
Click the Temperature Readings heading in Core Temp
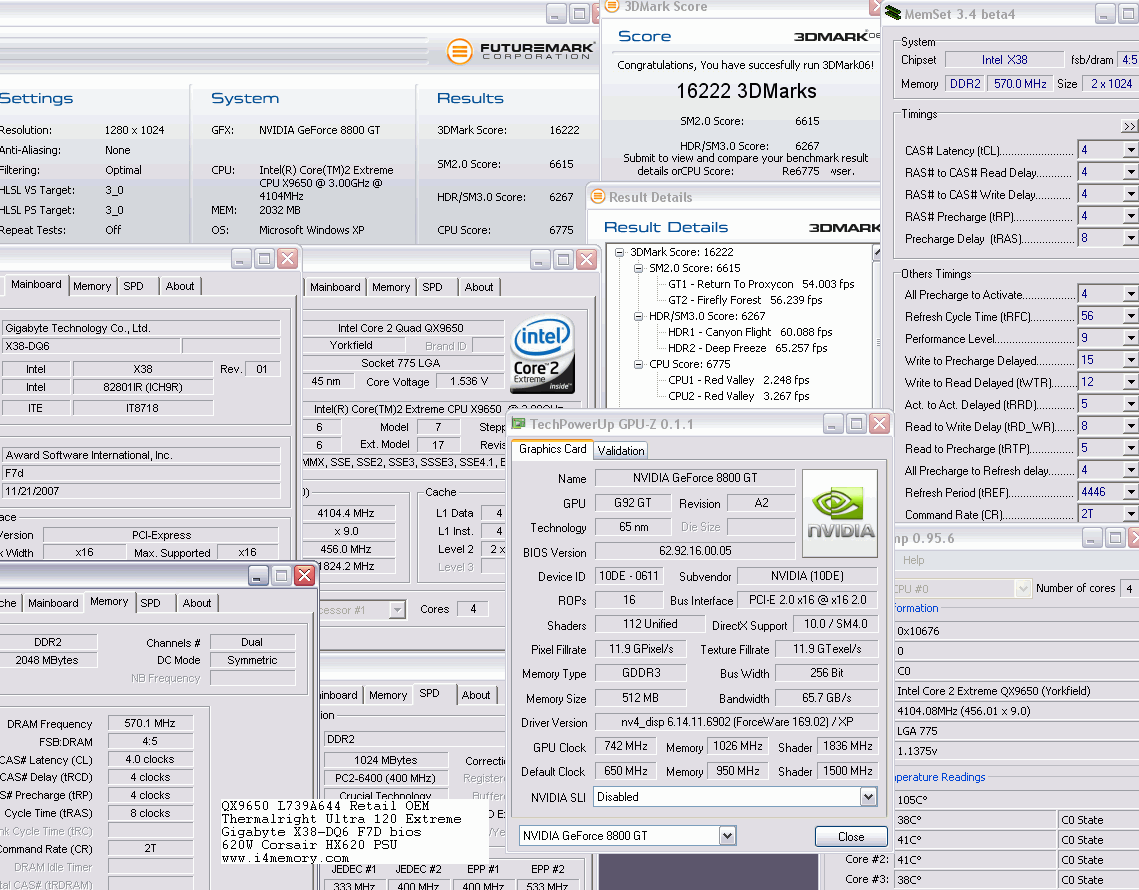[x=940, y=777]
